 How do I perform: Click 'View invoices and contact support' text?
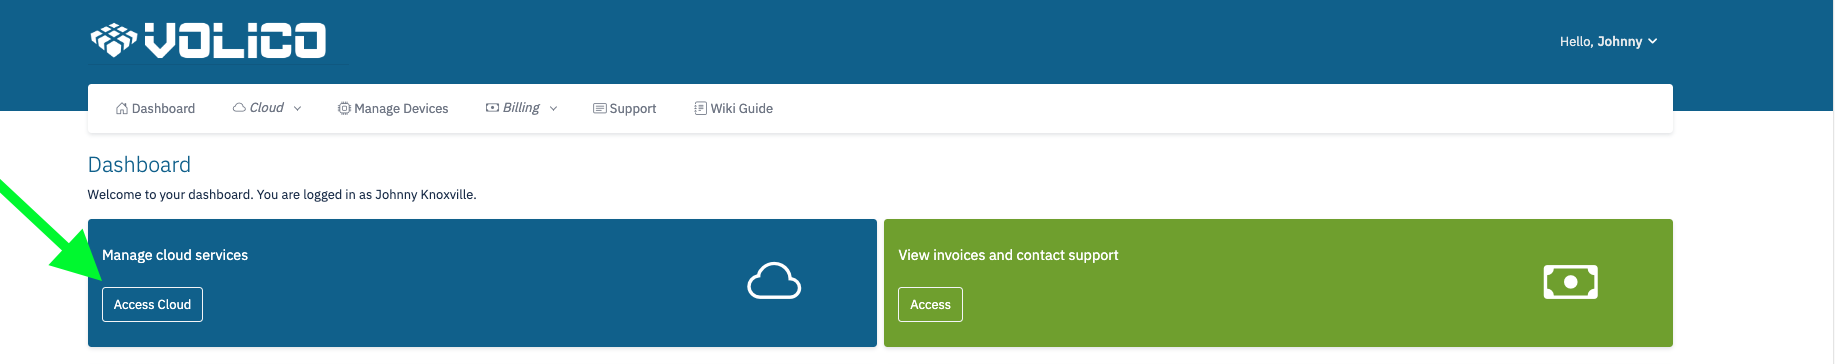[1008, 255]
